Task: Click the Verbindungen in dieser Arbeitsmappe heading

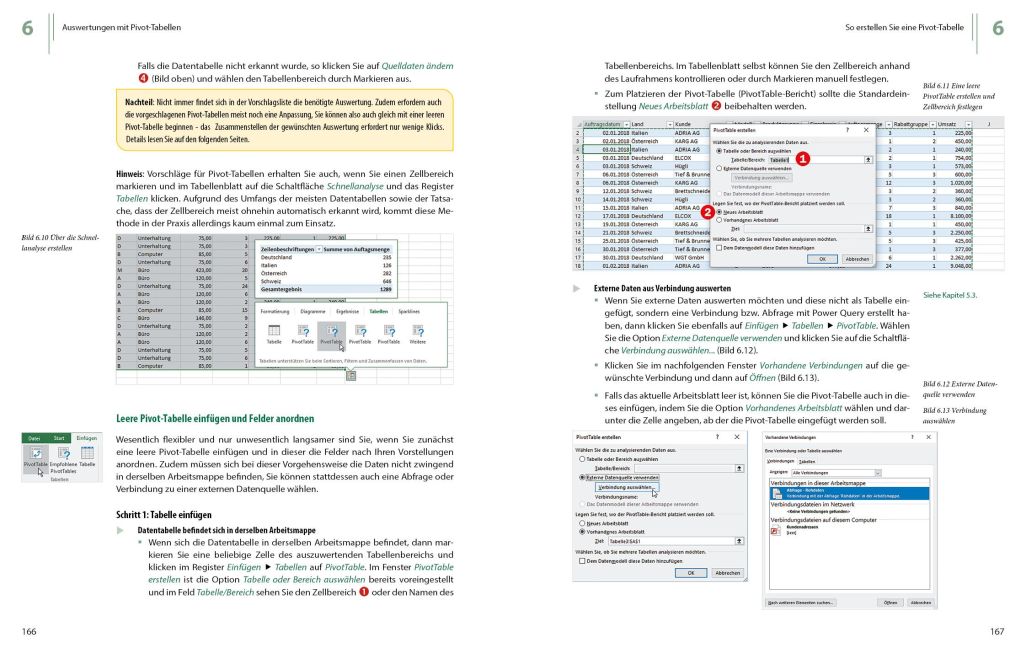Action: [x=818, y=483]
